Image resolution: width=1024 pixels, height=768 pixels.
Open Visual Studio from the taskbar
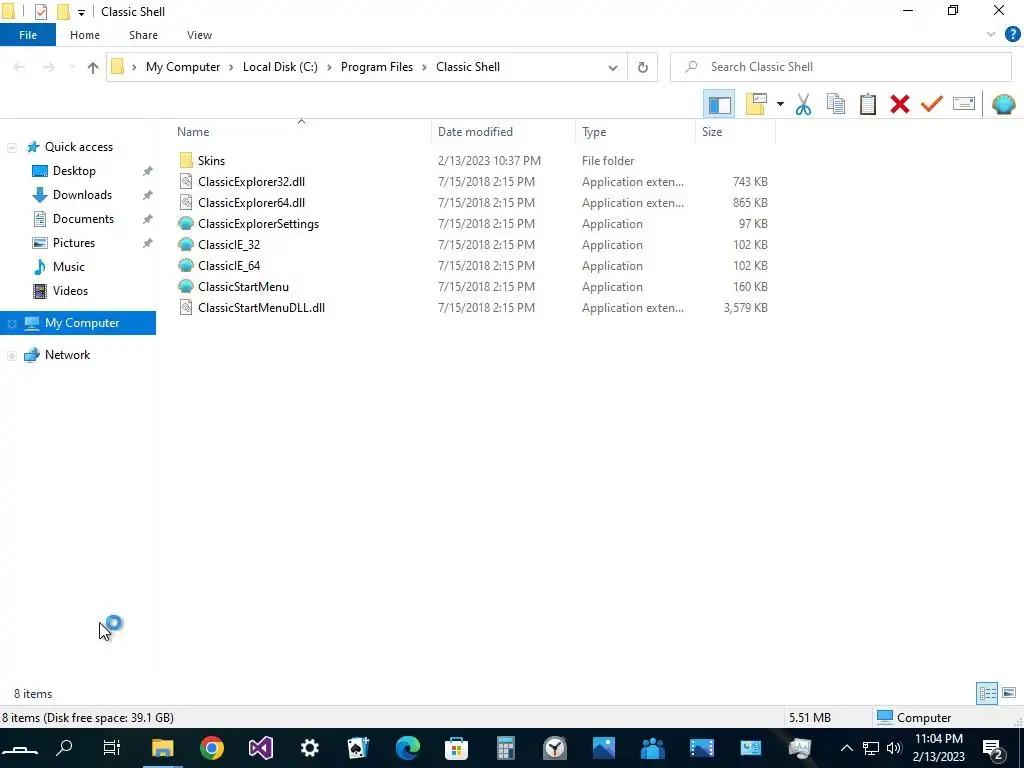261,748
